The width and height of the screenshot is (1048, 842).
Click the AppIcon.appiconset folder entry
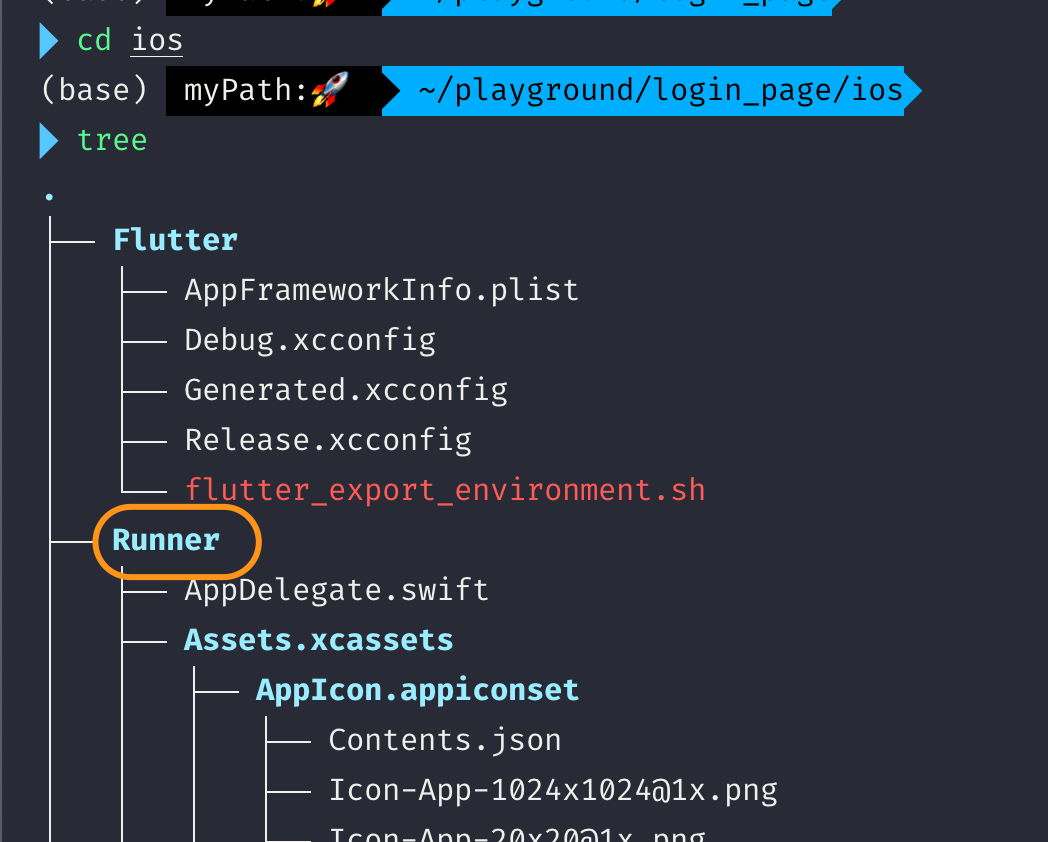417,690
